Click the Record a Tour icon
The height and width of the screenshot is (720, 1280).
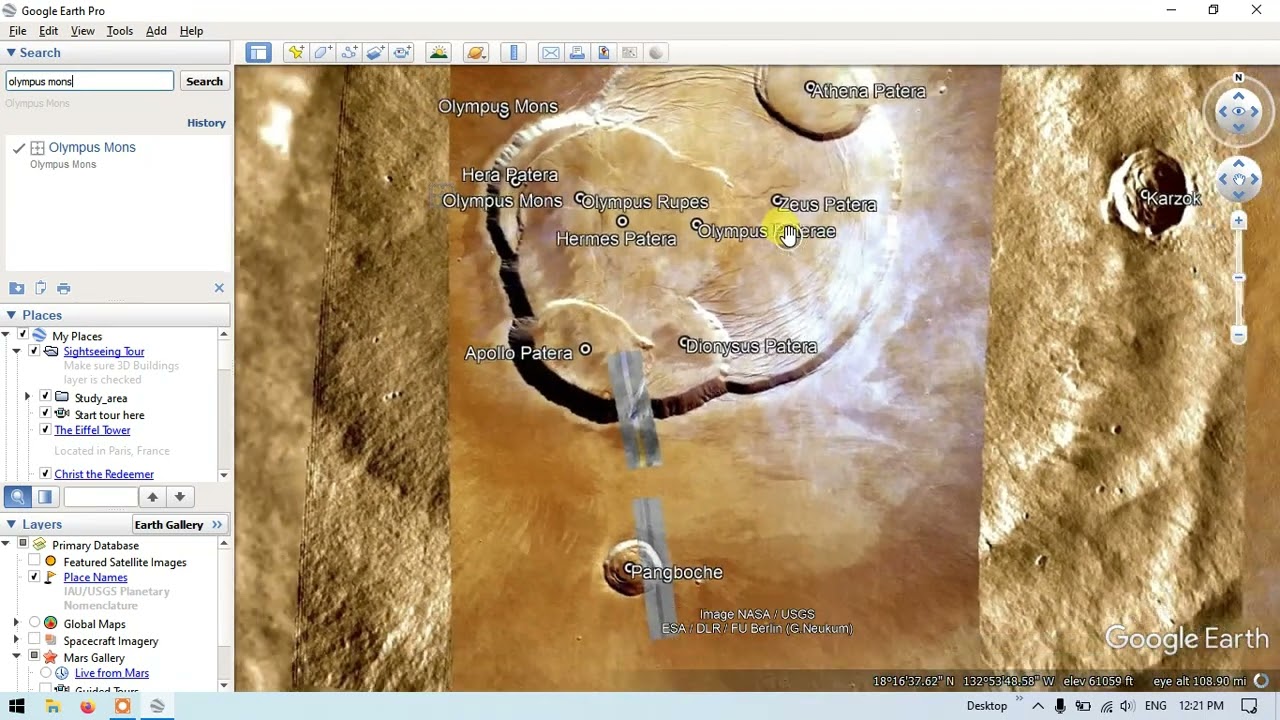(402, 53)
